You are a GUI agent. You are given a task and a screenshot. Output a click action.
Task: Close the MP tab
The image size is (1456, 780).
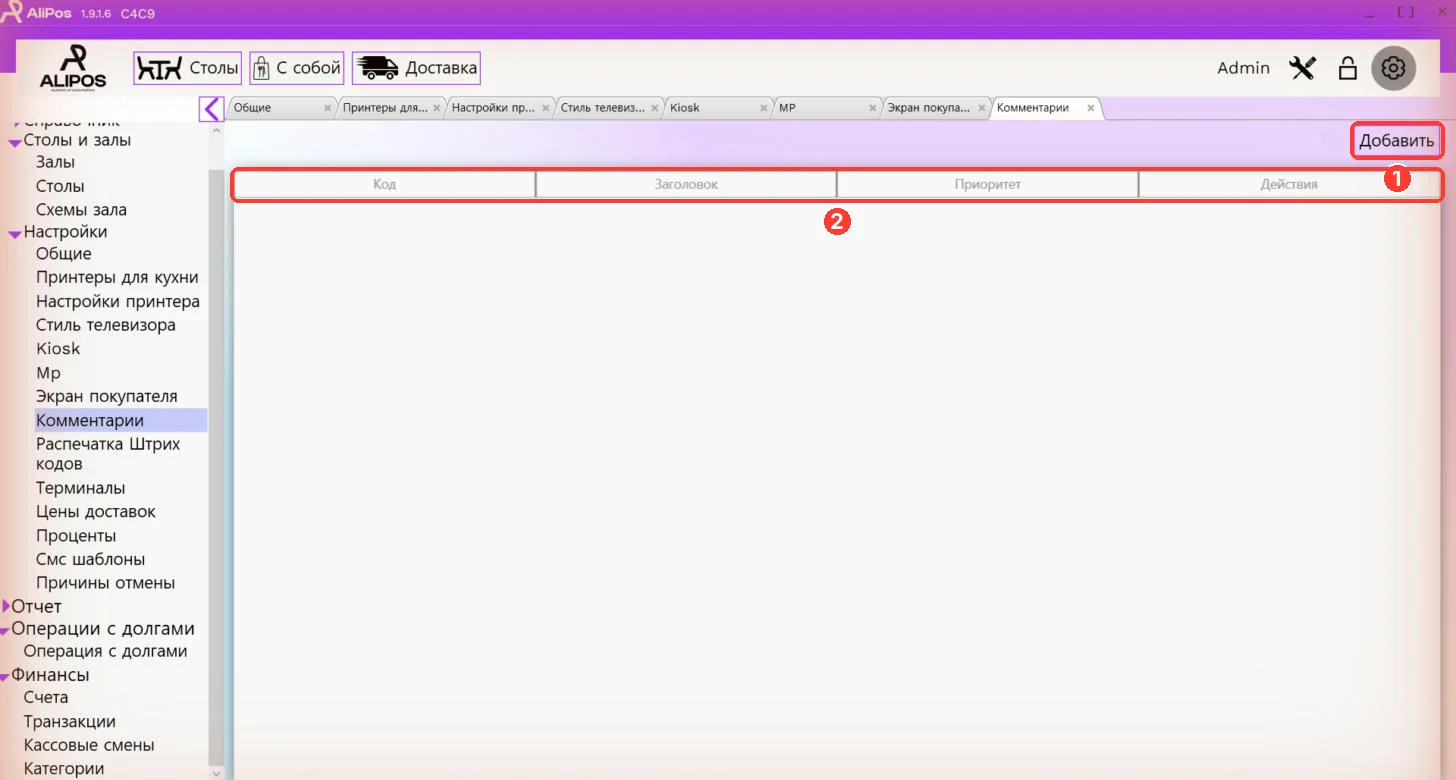[873, 108]
